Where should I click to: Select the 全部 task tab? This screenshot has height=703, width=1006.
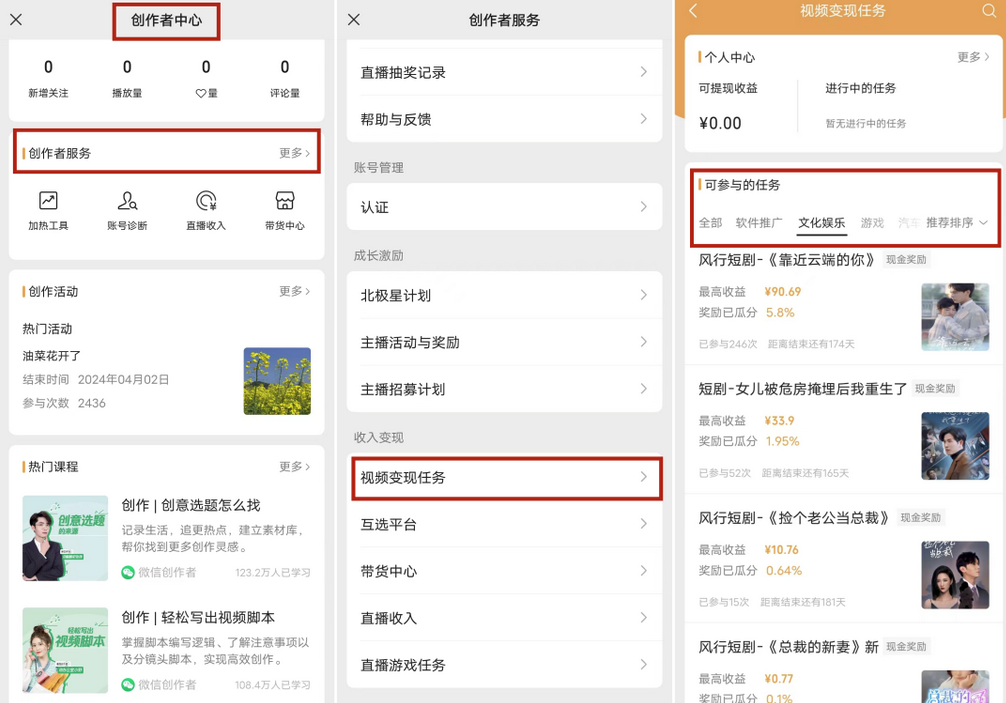pyautogui.click(x=710, y=222)
